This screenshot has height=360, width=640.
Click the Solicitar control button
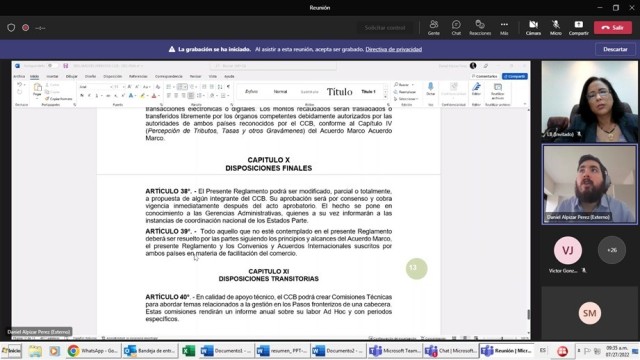pyautogui.click(x=385, y=28)
